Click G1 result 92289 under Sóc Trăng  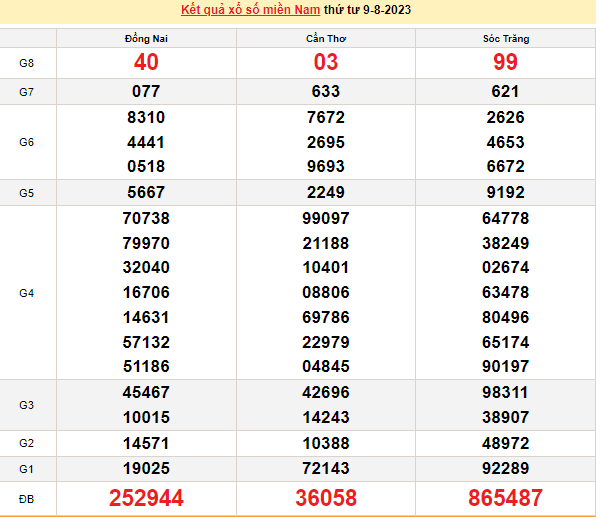(505, 466)
